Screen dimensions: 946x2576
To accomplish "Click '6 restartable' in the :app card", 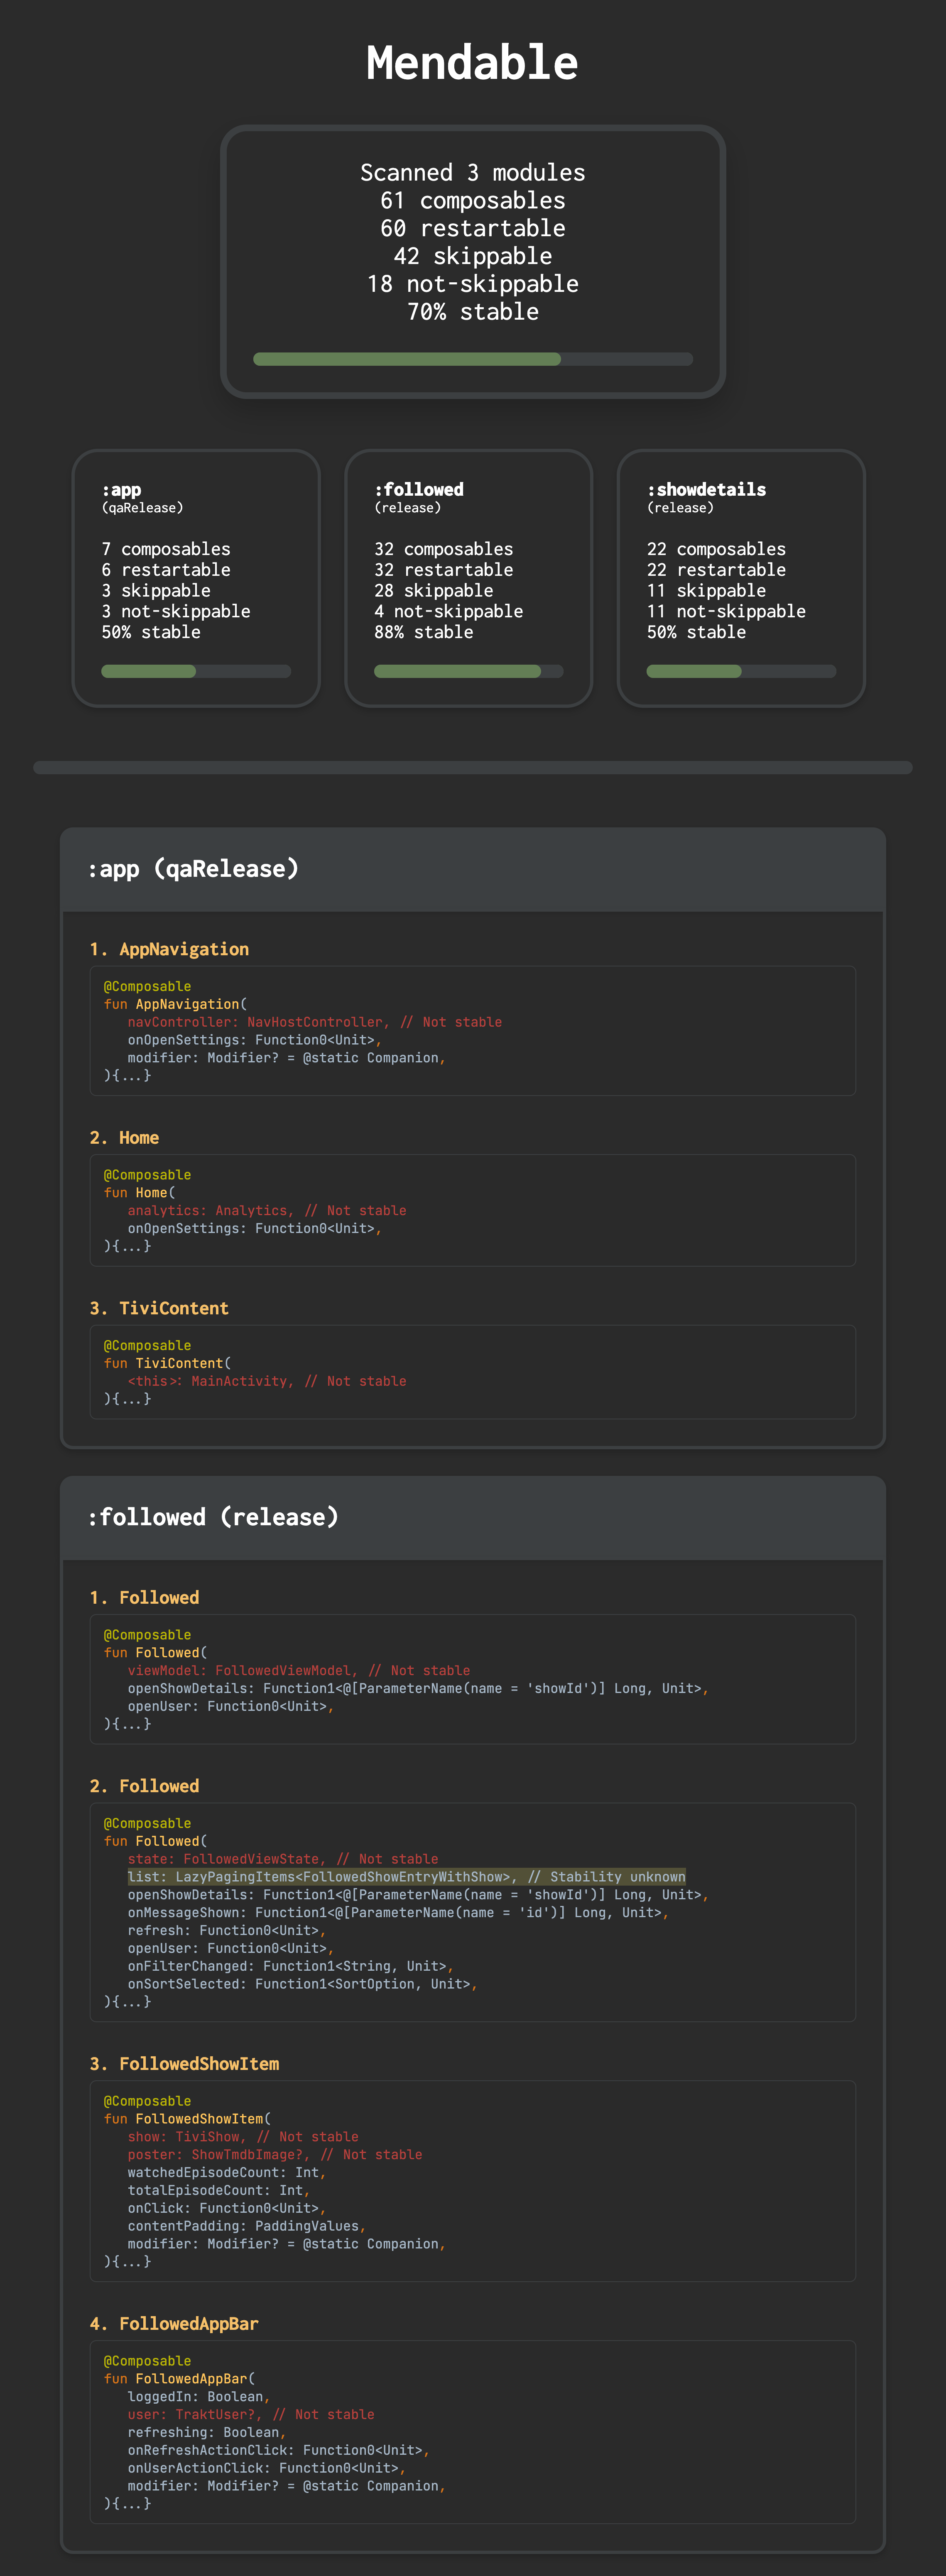I will coord(166,570).
